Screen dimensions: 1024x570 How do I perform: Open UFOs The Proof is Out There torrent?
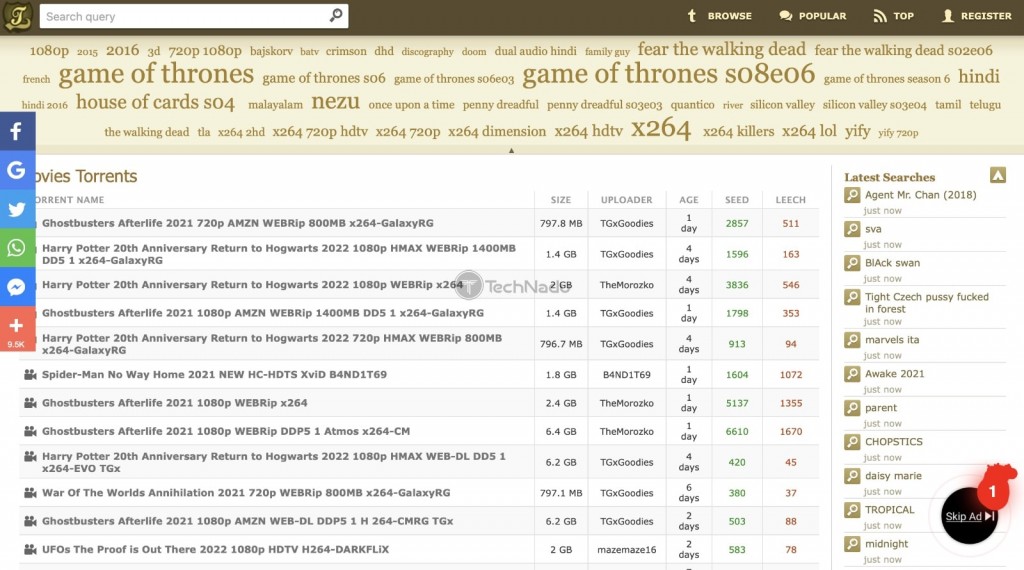point(216,550)
